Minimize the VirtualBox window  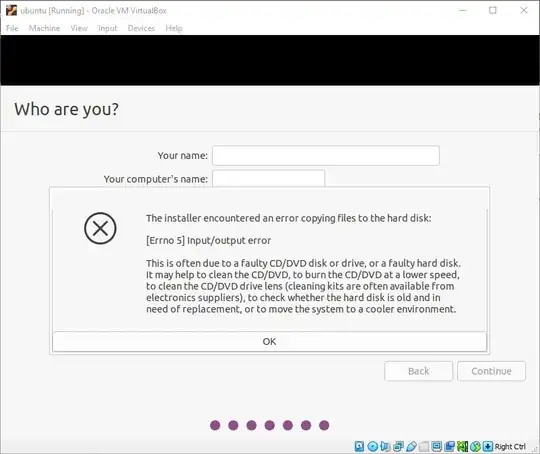coord(463,10)
